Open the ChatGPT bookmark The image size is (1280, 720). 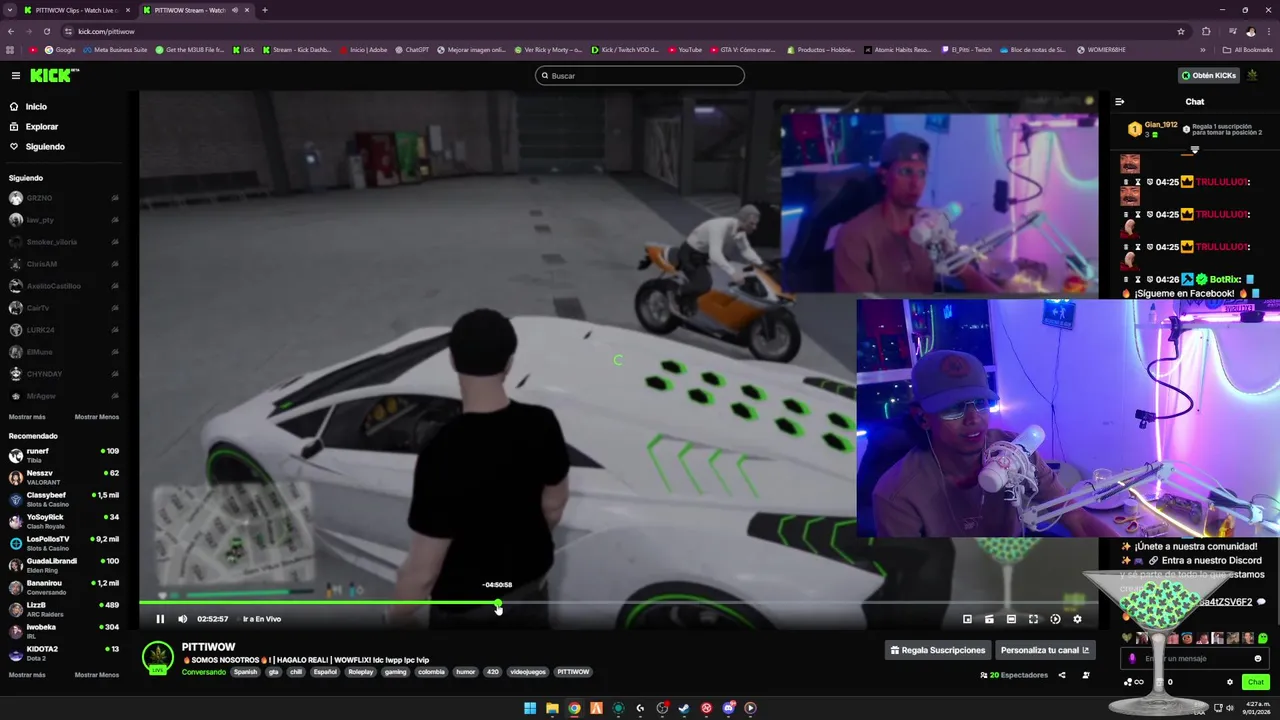(412, 49)
